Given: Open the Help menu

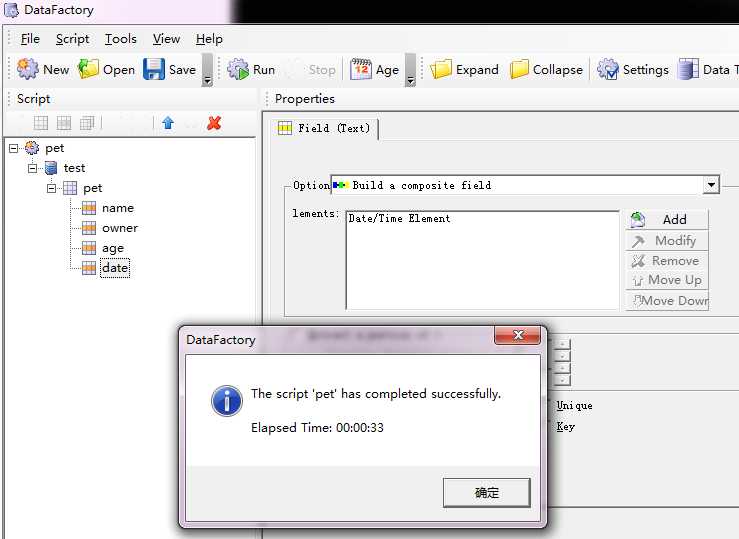Looking at the screenshot, I should coord(209,39).
